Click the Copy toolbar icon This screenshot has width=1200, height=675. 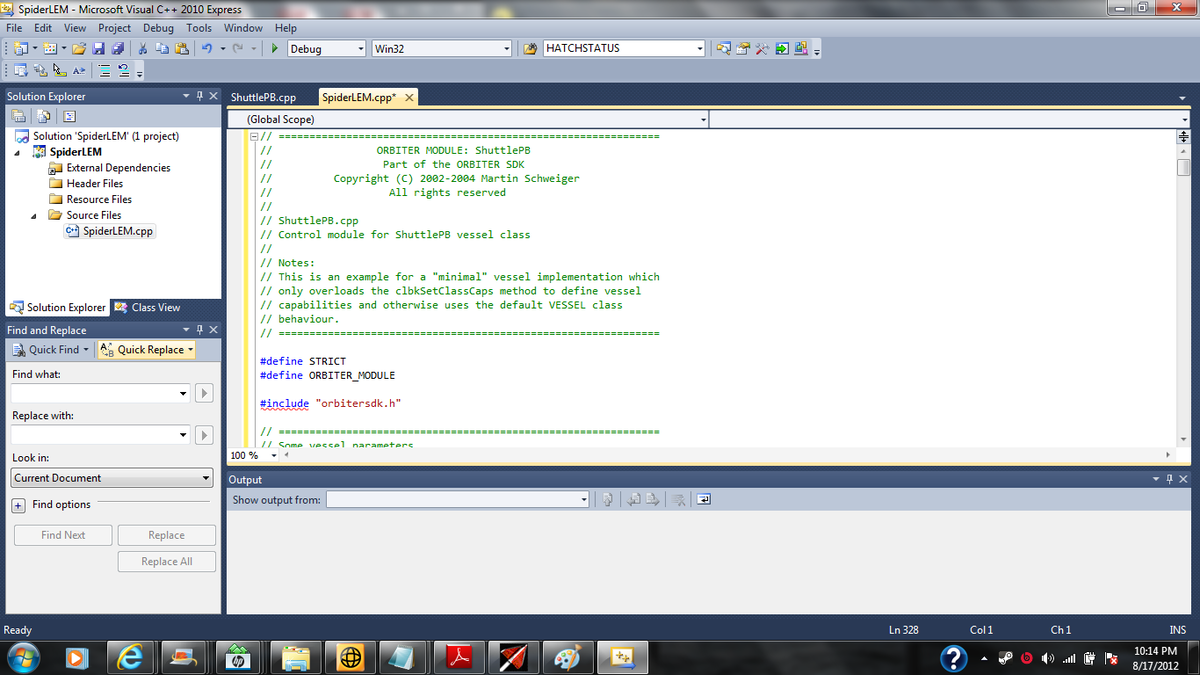tap(162, 48)
